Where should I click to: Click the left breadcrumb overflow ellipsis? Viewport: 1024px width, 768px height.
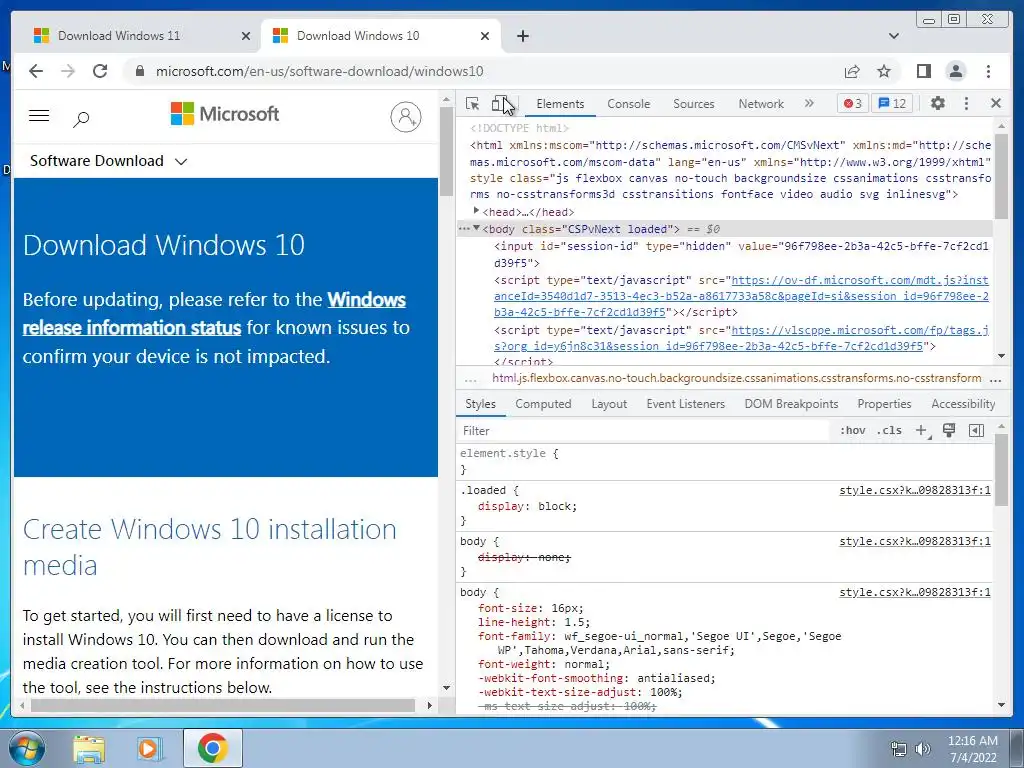tap(470, 379)
